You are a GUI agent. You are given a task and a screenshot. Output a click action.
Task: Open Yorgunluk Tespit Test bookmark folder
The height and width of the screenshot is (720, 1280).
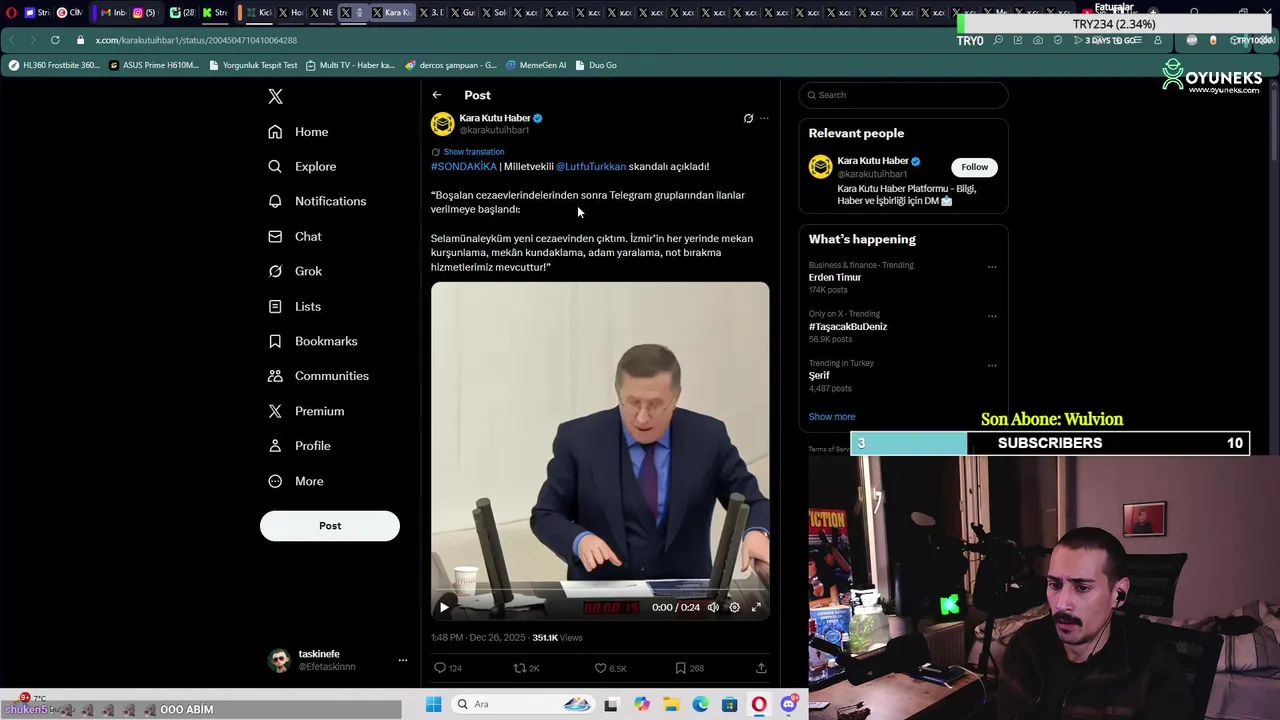253,65
